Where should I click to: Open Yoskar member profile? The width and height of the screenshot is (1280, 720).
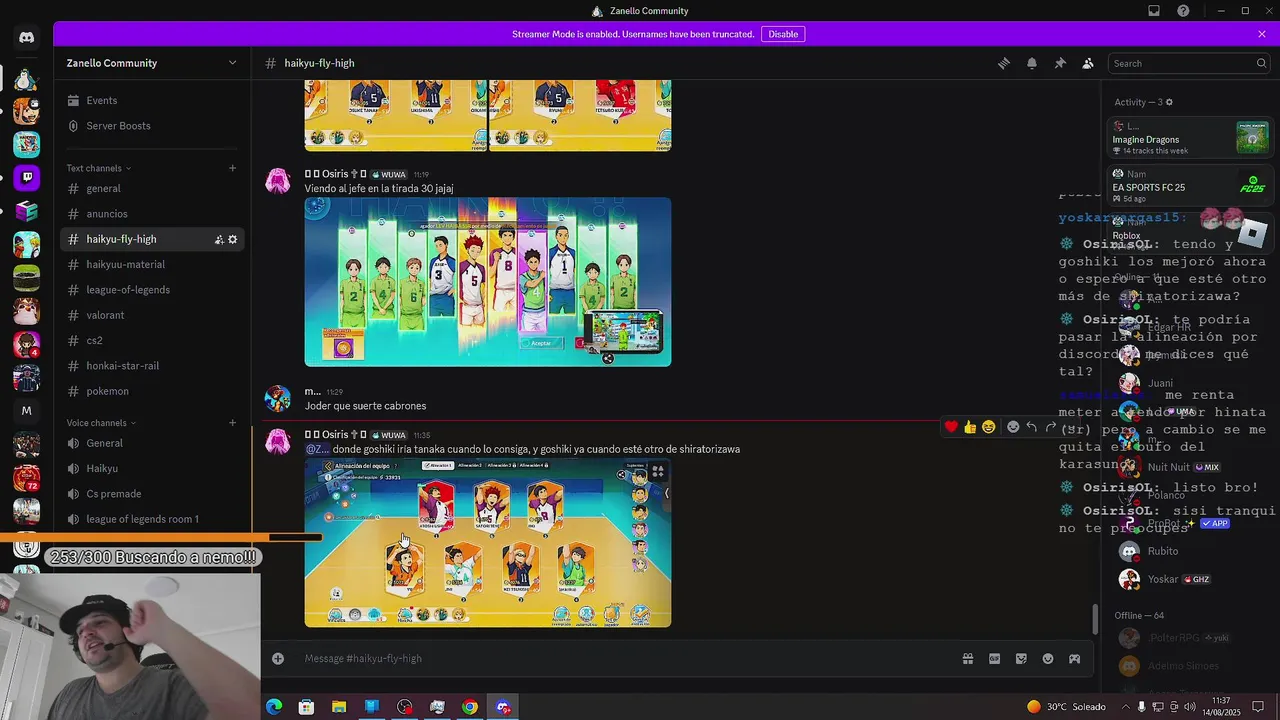coord(1190,579)
